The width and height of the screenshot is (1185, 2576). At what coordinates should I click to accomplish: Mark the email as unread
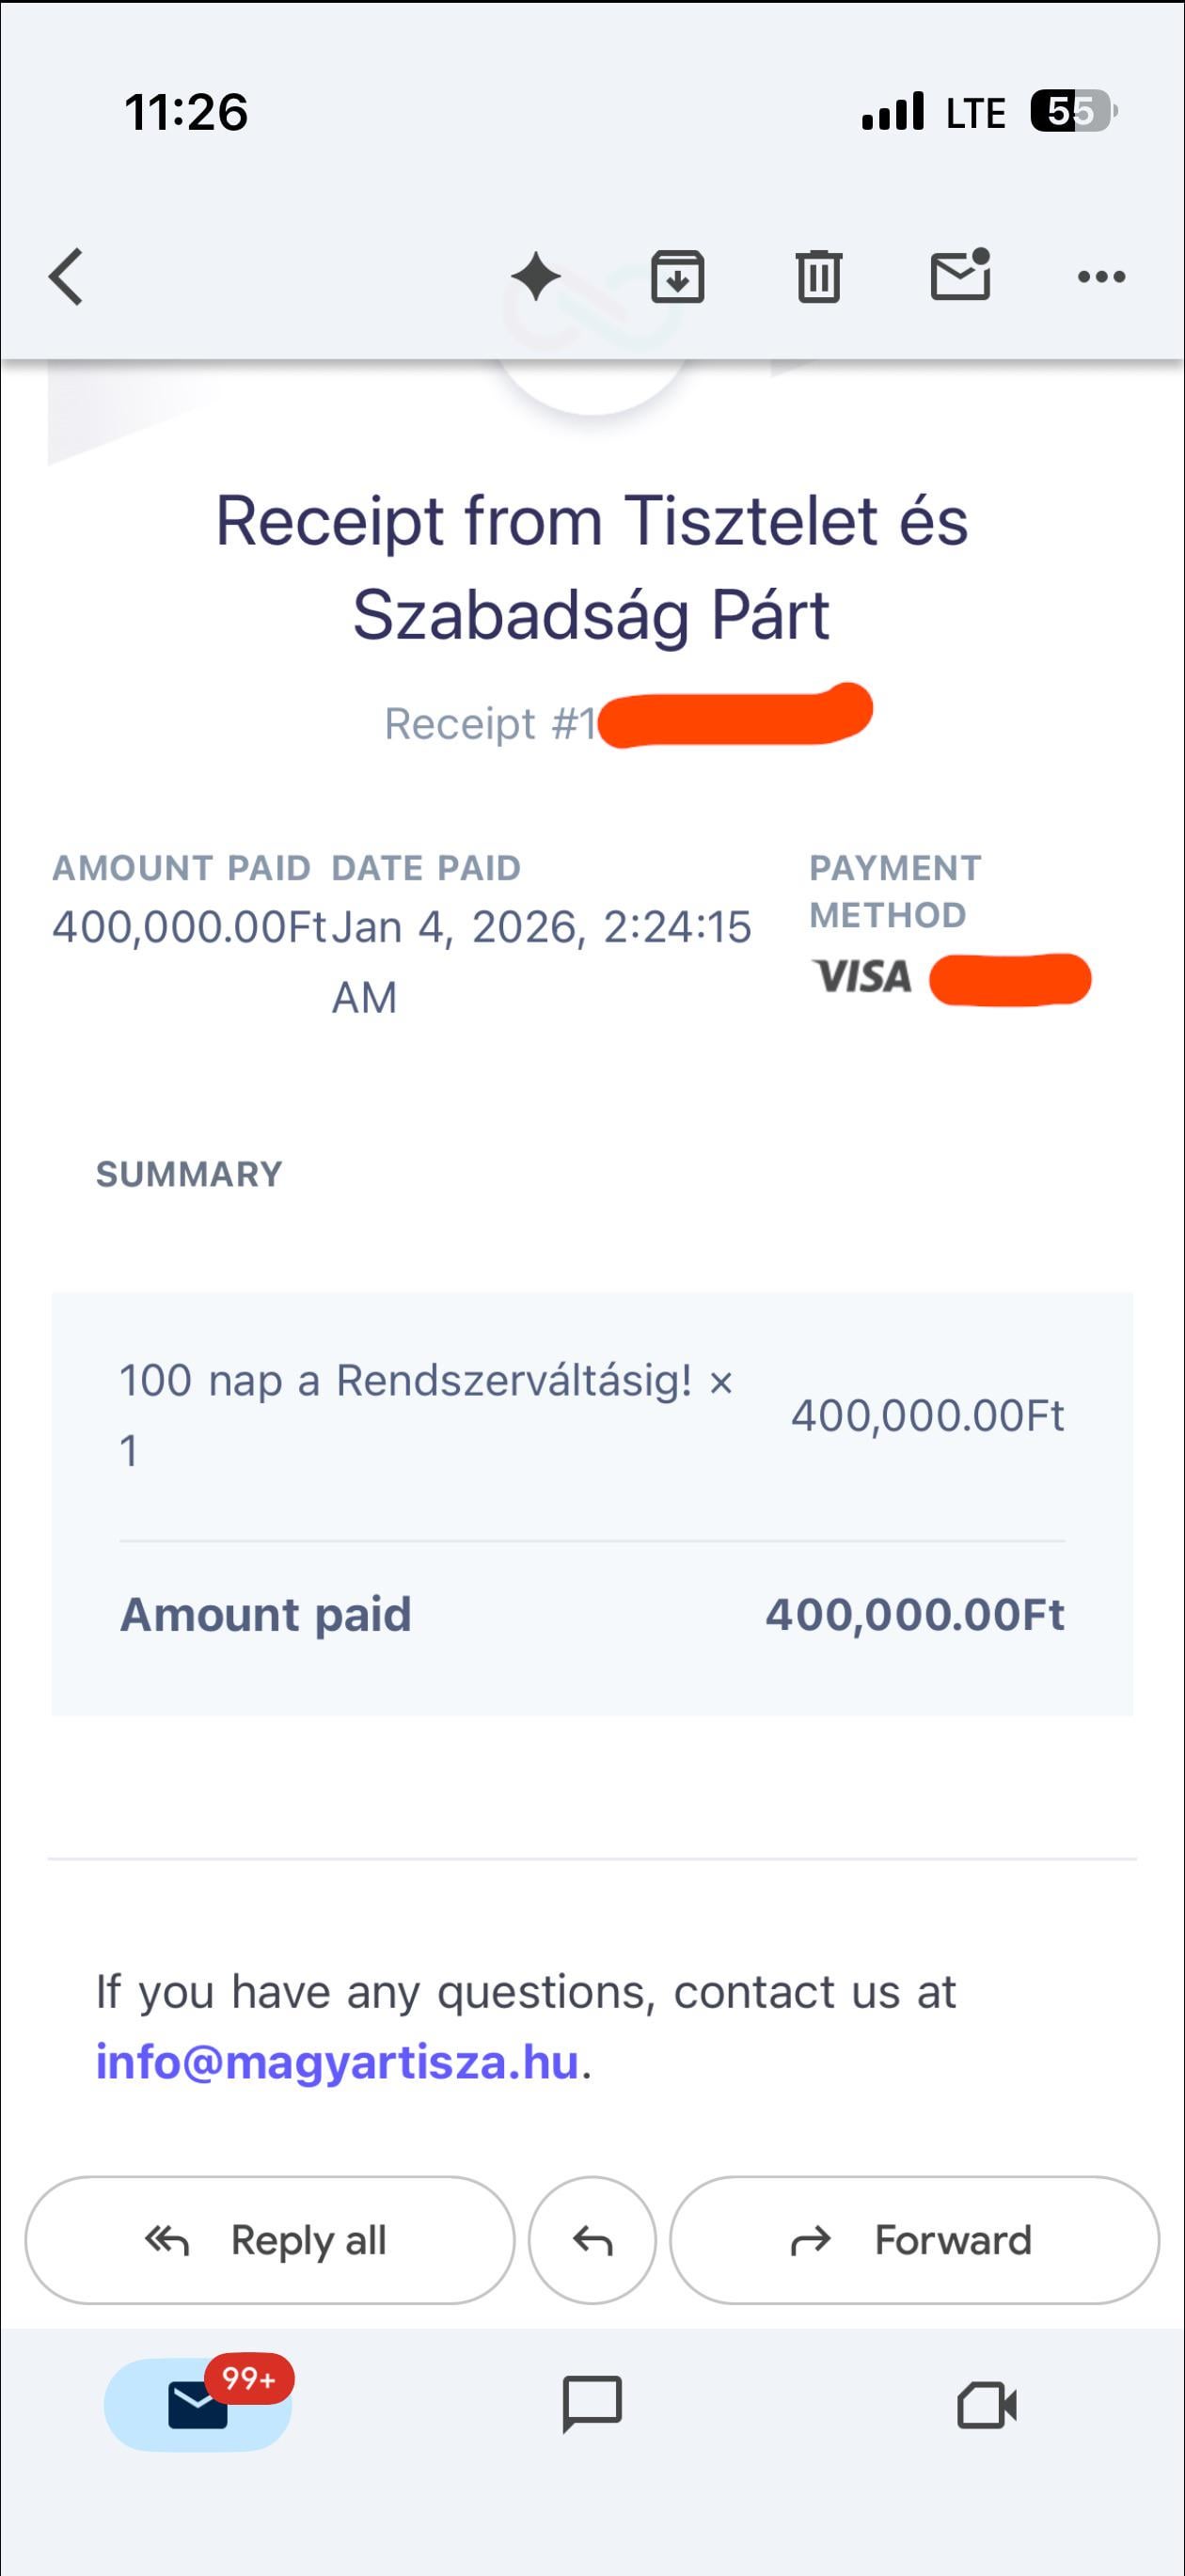pyautogui.click(x=960, y=276)
